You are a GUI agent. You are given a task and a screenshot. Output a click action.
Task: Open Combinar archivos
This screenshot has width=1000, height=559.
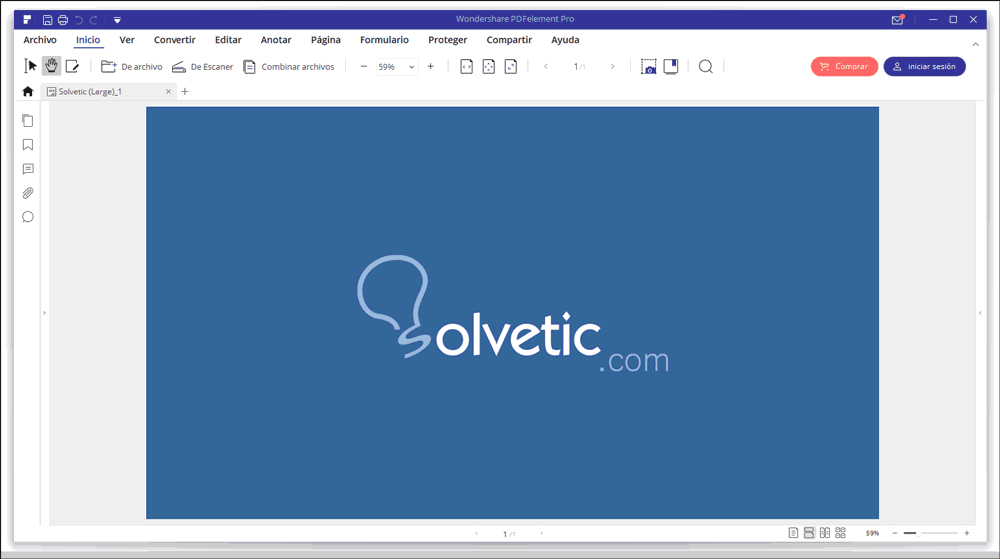pos(289,66)
